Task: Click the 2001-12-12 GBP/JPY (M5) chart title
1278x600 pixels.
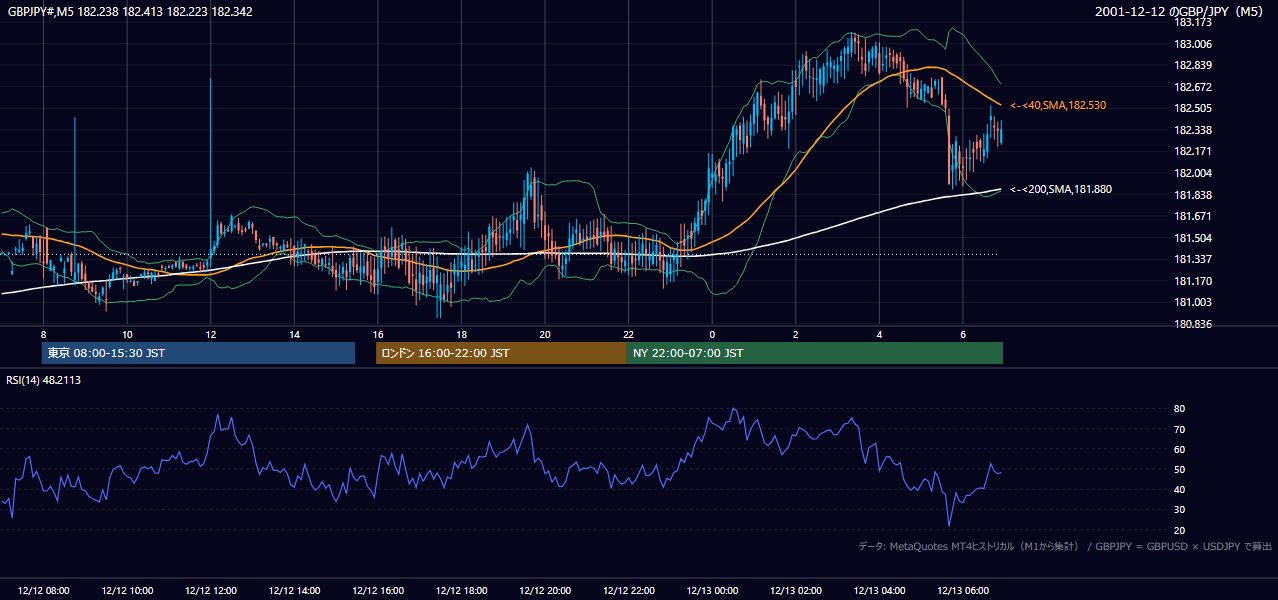Action: 1180,12
